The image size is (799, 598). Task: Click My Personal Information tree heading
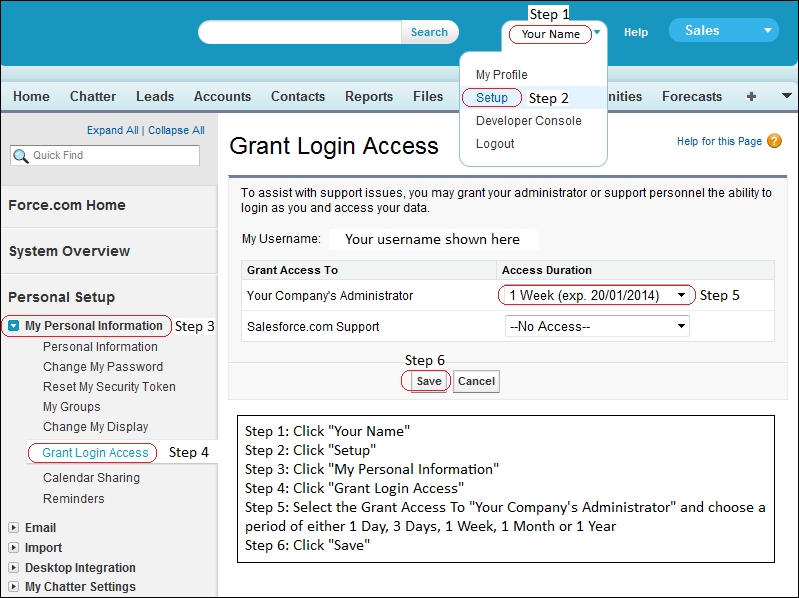click(x=94, y=325)
